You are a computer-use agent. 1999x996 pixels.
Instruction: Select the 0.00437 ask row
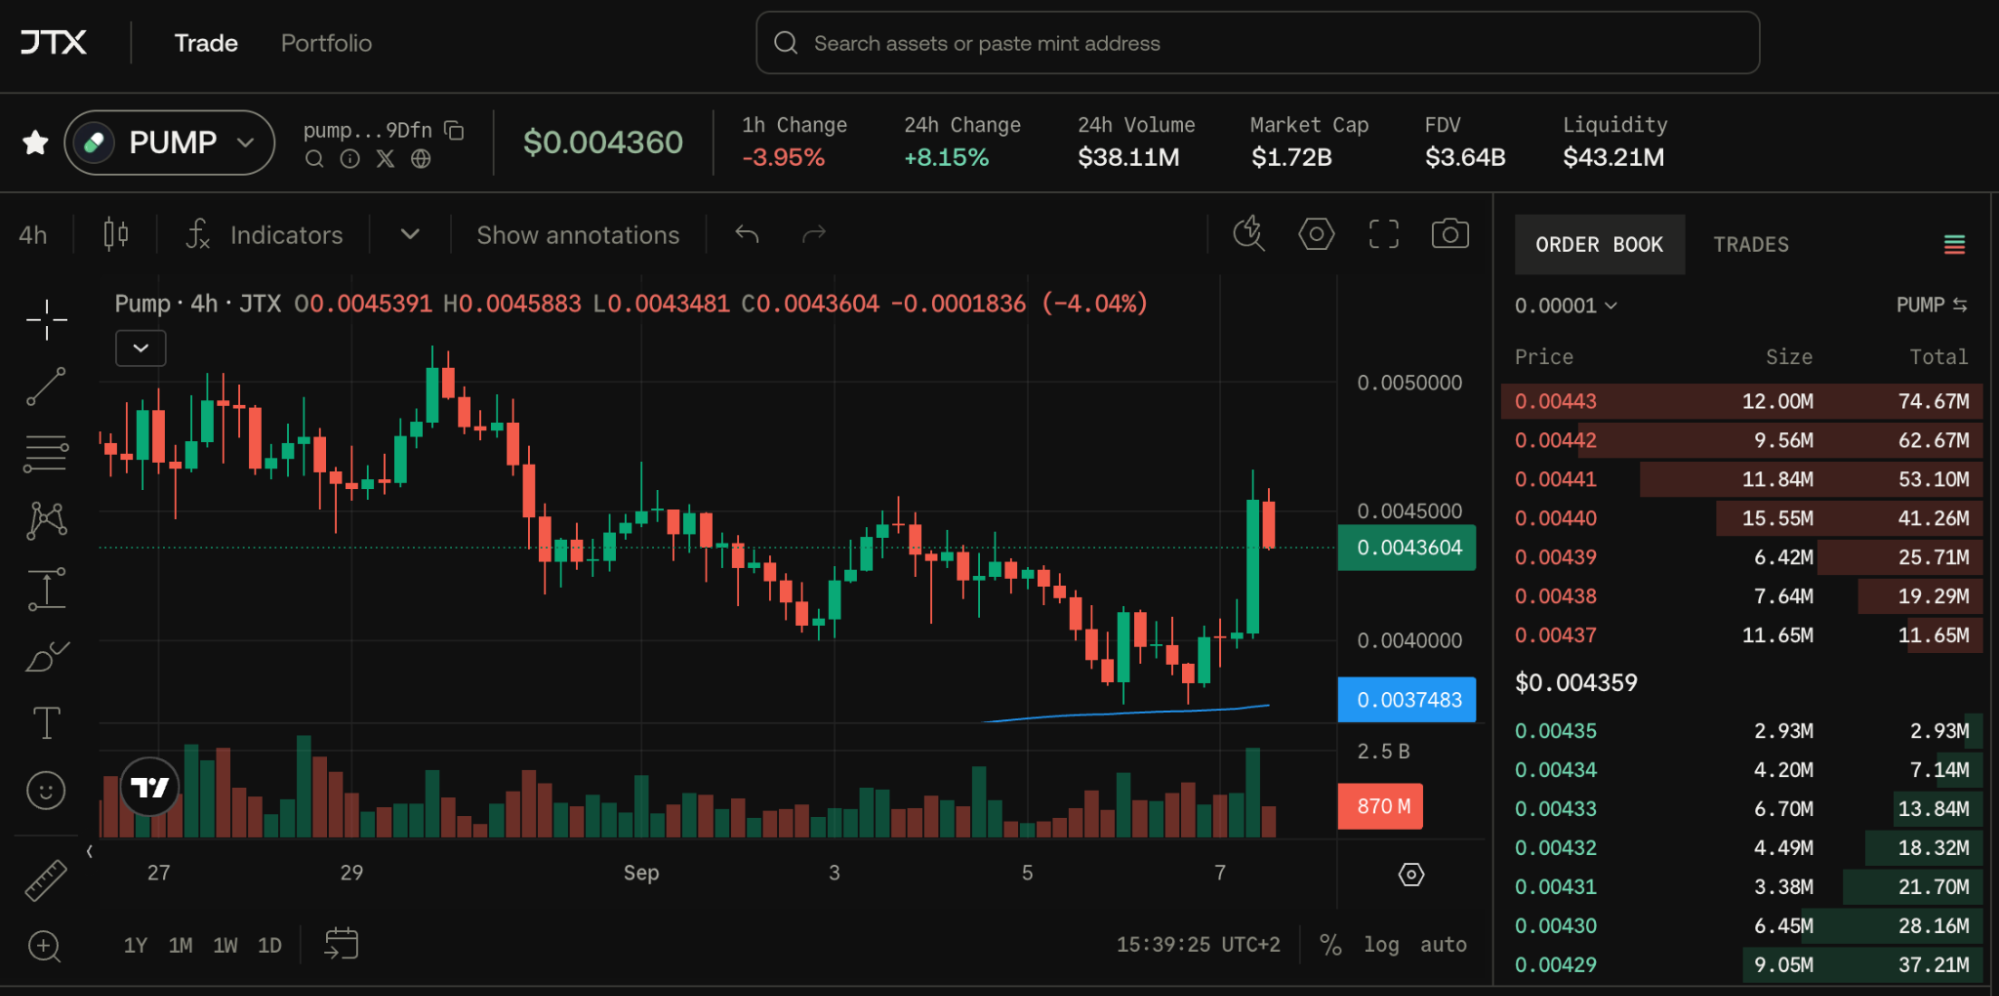point(1741,635)
